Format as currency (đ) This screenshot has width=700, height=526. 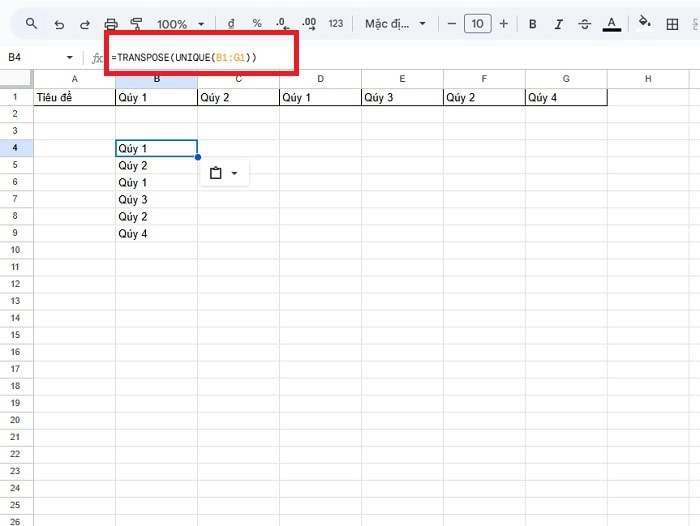point(231,24)
